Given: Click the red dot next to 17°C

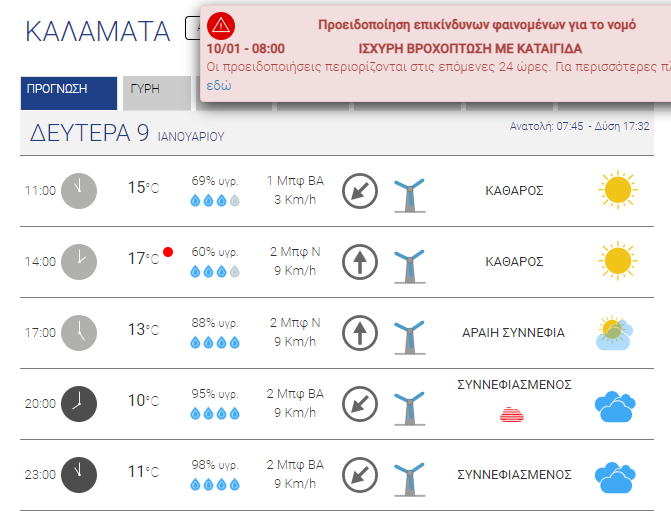Looking at the screenshot, I should click(x=168, y=252).
